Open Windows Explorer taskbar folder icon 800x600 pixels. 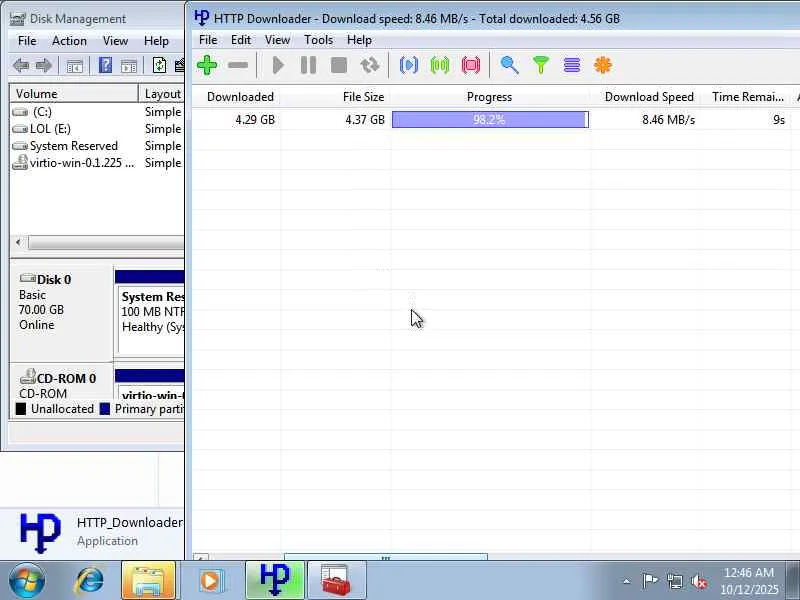148,581
